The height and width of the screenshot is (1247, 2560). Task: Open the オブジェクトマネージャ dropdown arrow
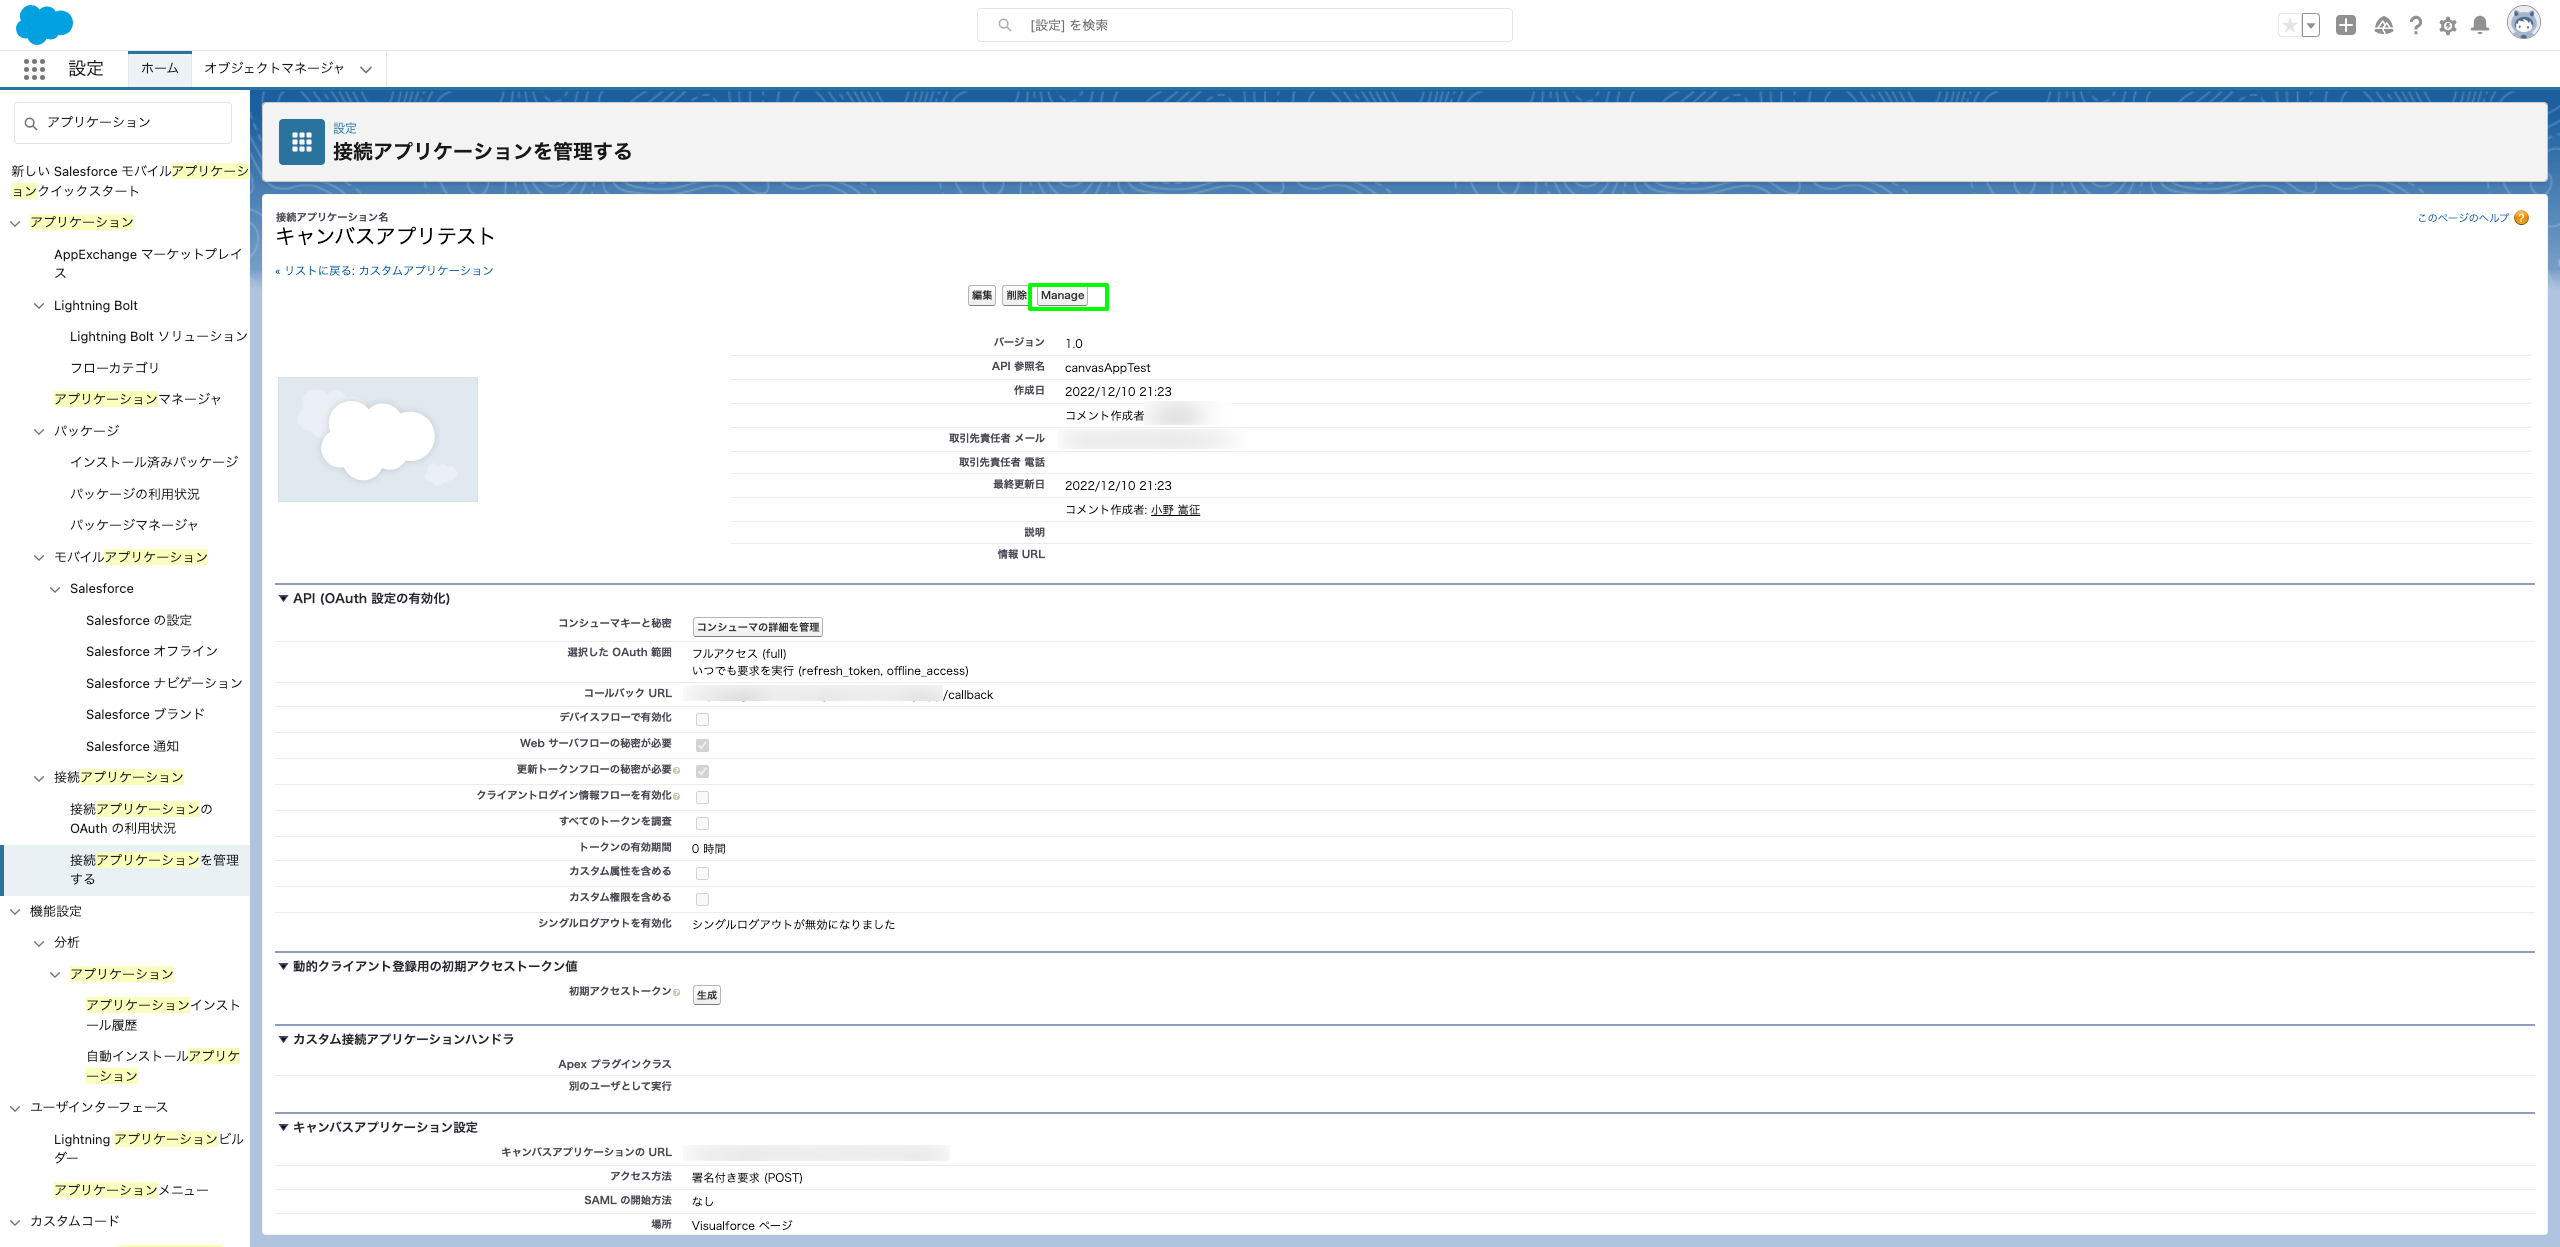pyautogui.click(x=367, y=69)
